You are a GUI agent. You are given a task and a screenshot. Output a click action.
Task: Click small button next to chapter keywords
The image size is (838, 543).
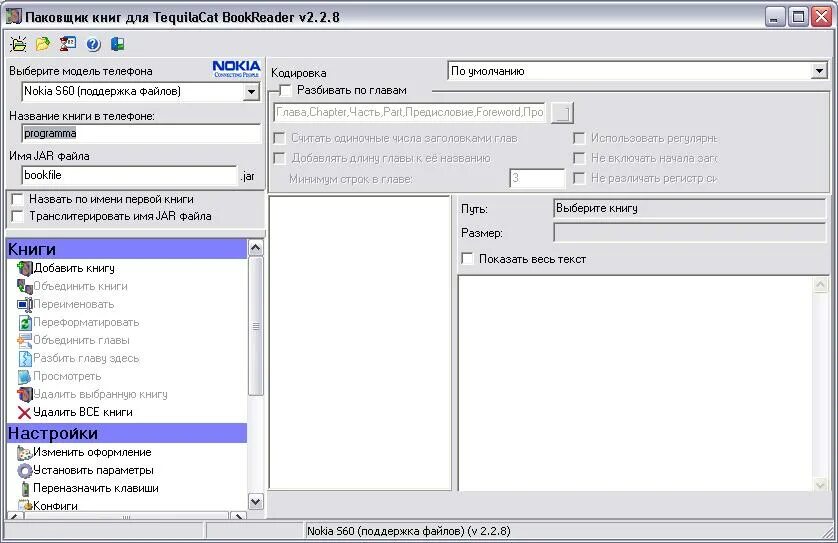tap(562, 113)
